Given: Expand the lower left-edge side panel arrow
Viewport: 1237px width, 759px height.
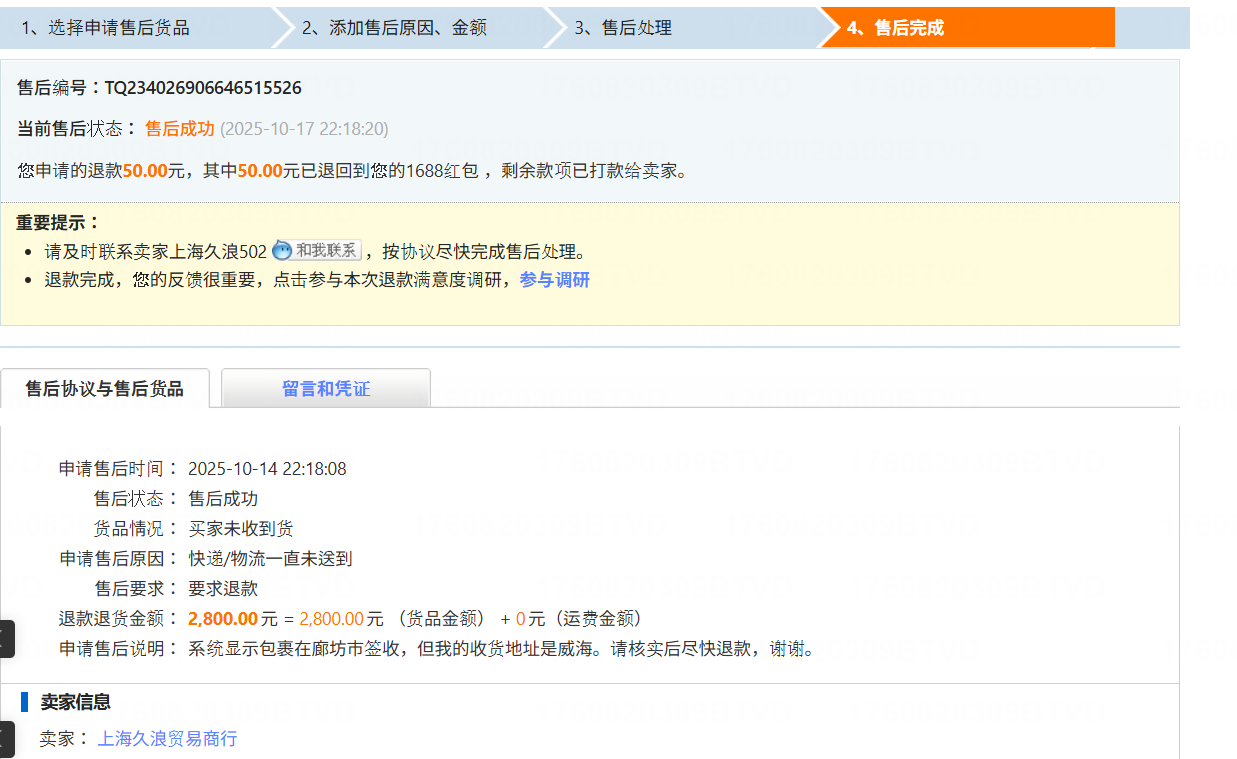Looking at the screenshot, I should (x=6, y=739).
